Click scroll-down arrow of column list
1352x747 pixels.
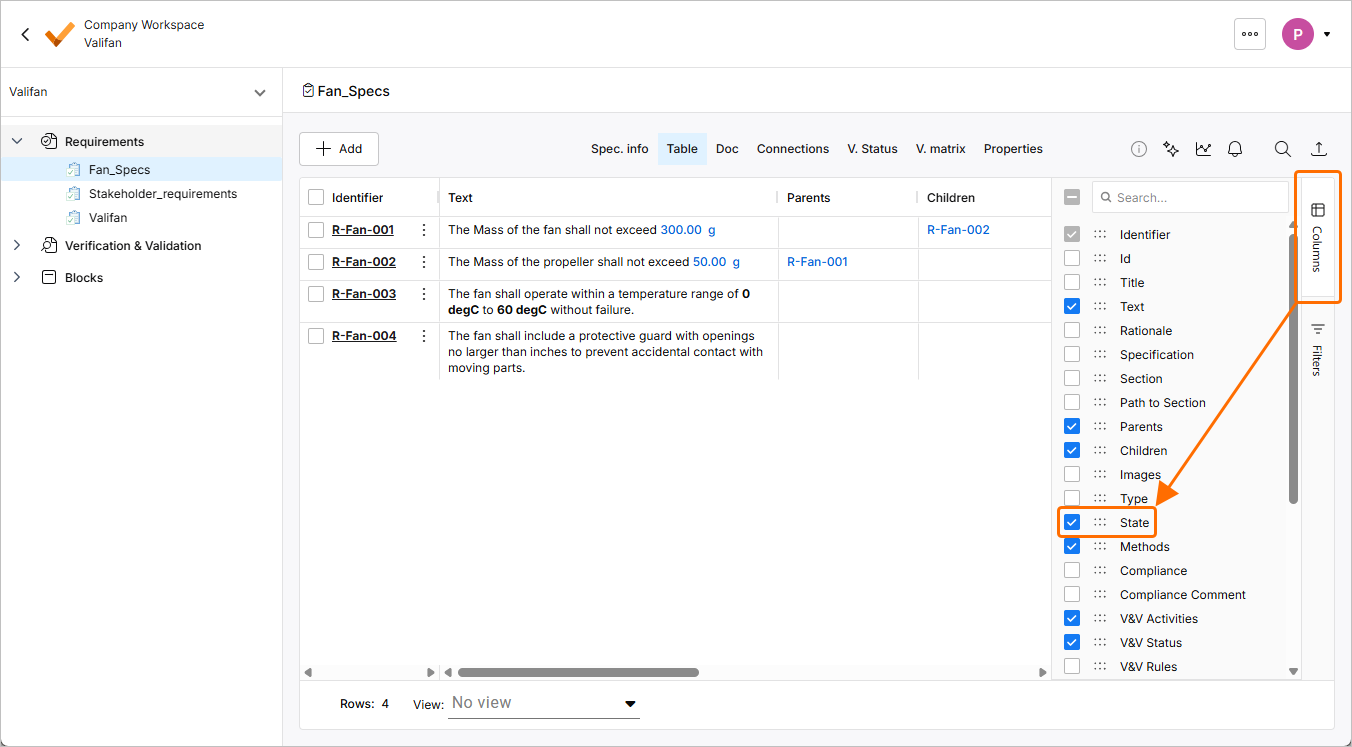pyautogui.click(x=1293, y=672)
